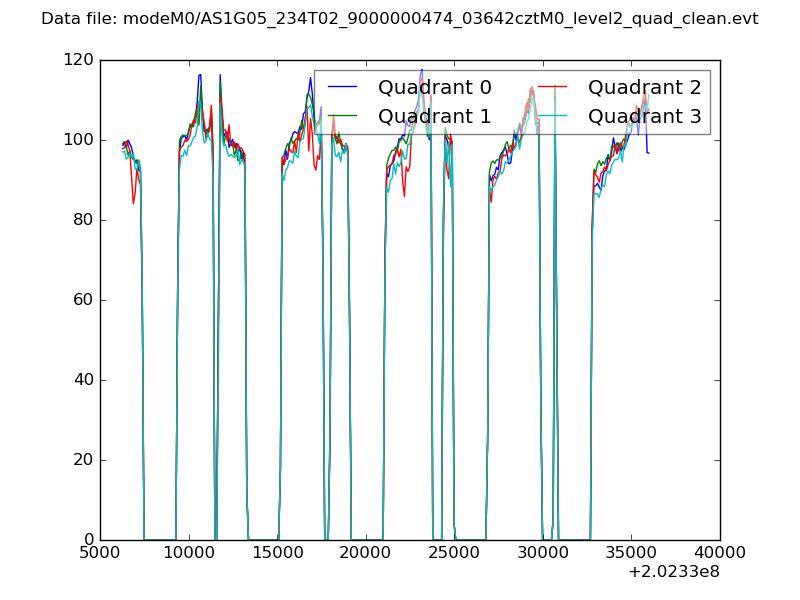Select the cyan Quadrant 3 legend line

[553, 116]
